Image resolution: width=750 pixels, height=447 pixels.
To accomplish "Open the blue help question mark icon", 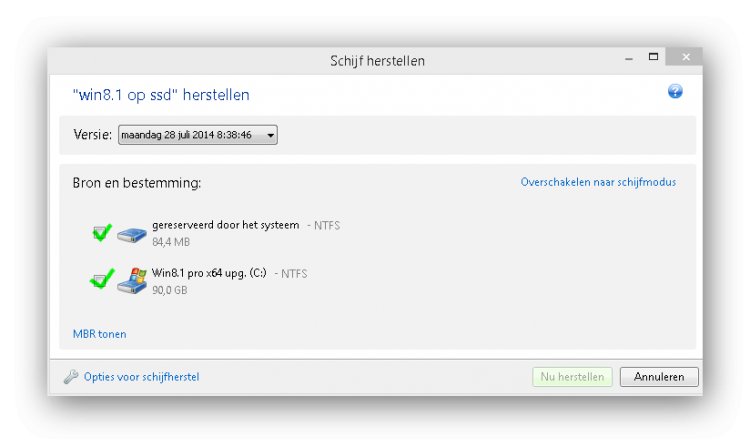I will pos(675,91).
